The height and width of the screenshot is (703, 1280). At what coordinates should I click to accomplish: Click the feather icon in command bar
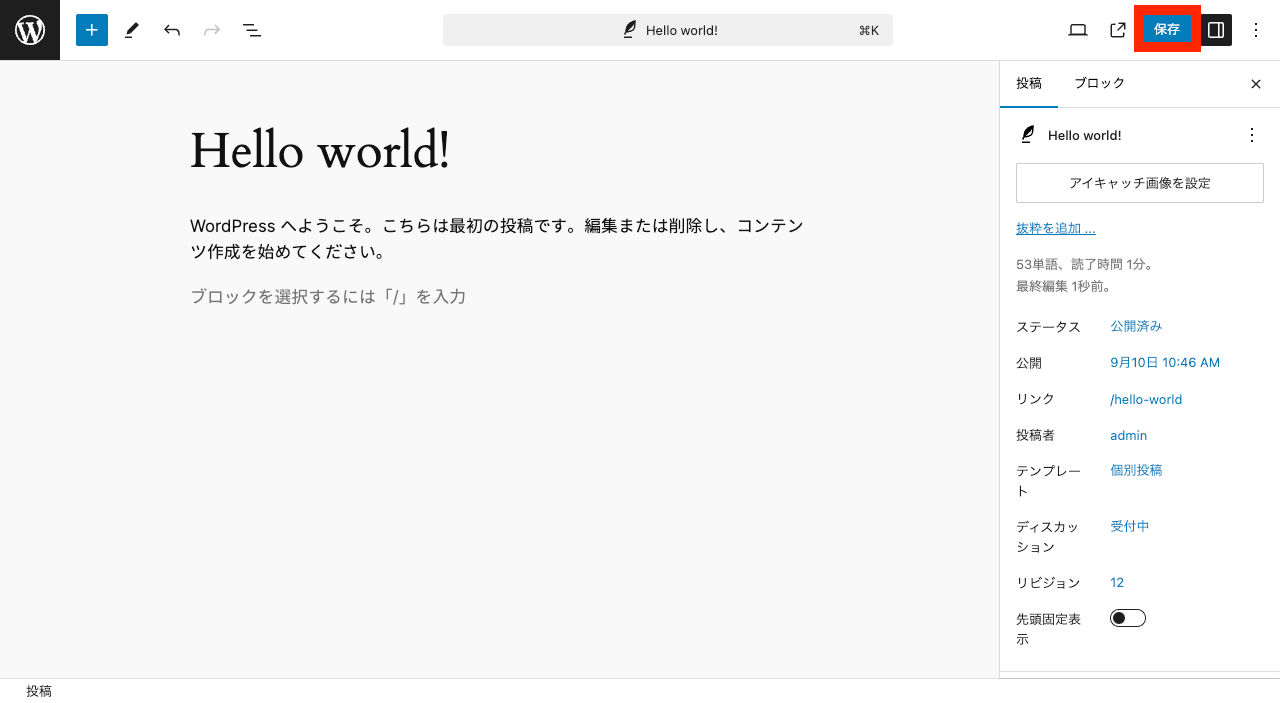(x=629, y=30)
